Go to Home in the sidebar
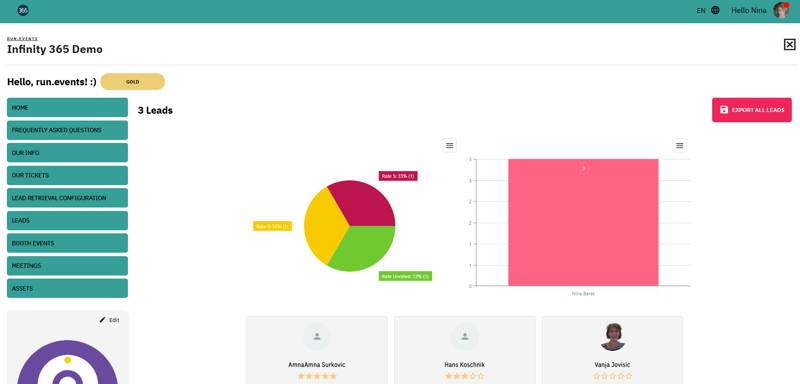 point(67,108)
